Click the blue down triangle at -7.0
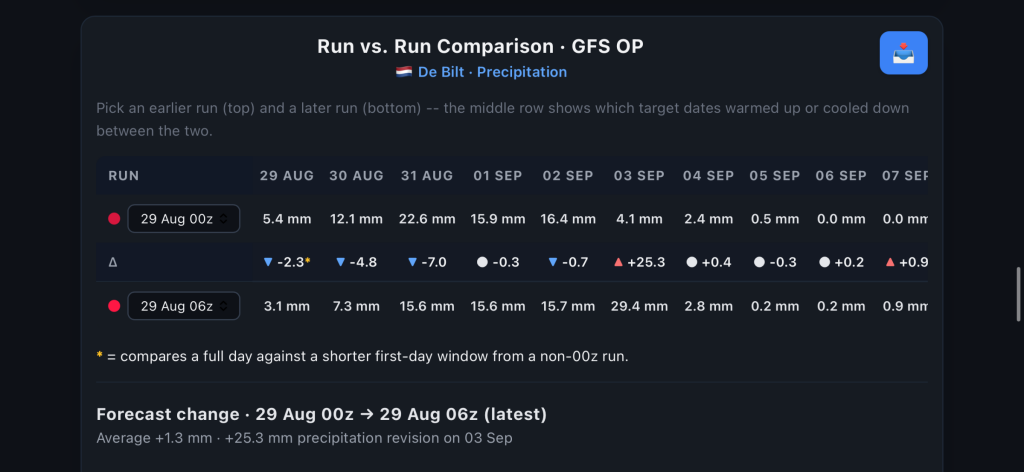This screenshot has height=472, width=1024. click(x=412, y=262)
